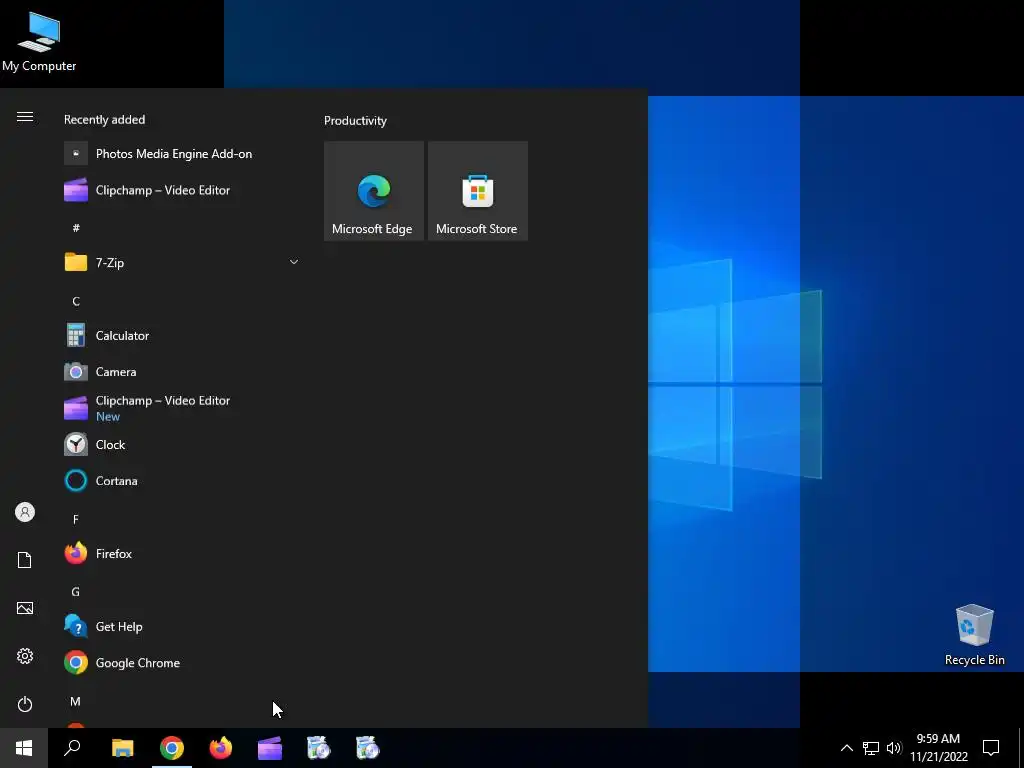
Task: Launch Firefox from the taskbar
Action: point(221,748)
